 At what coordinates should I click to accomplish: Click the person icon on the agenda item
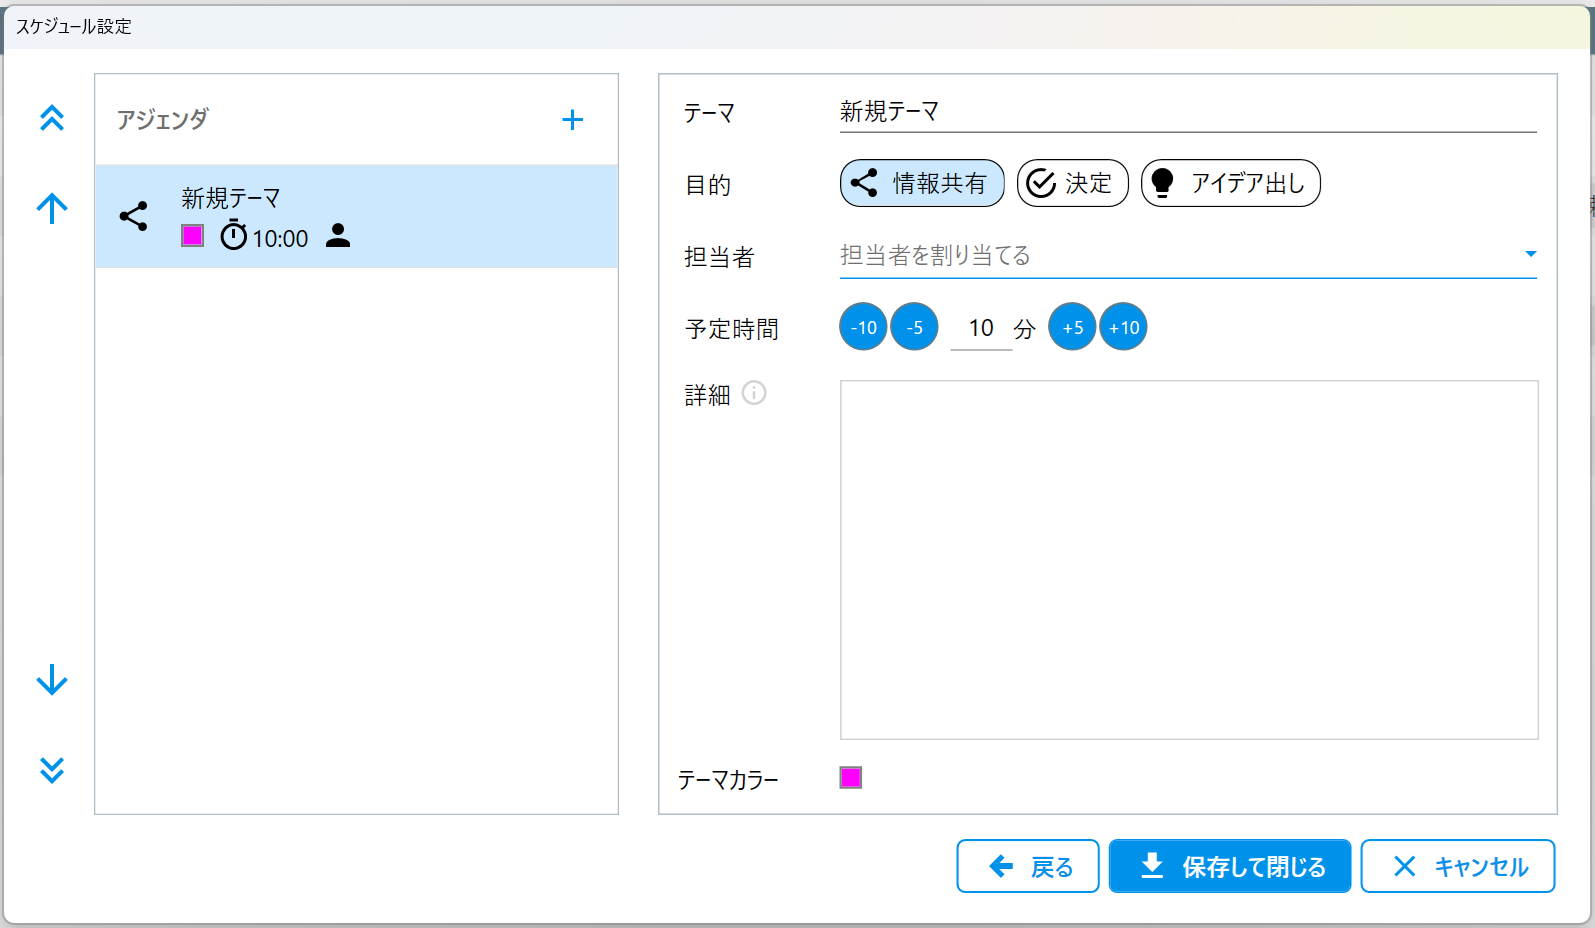click(338, 236)
